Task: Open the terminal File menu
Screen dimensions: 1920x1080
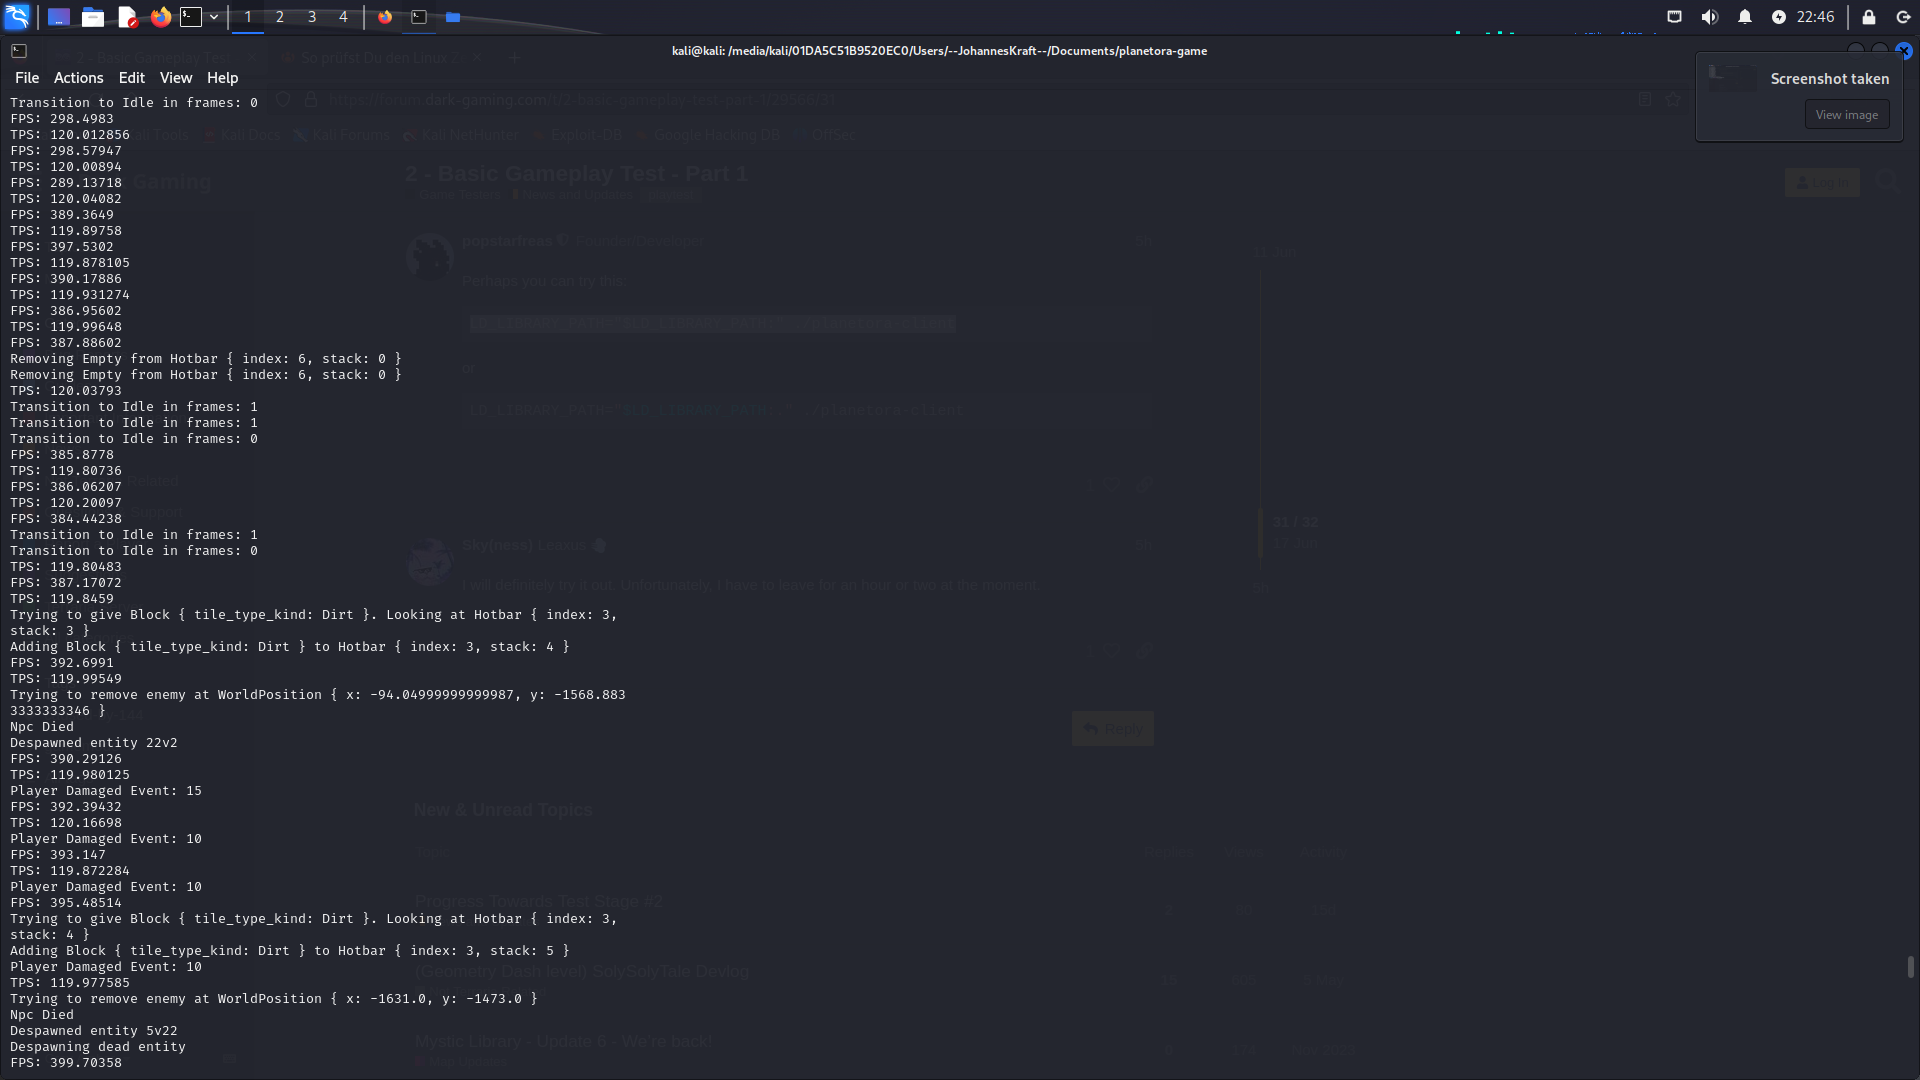Action: click(27, 78)
